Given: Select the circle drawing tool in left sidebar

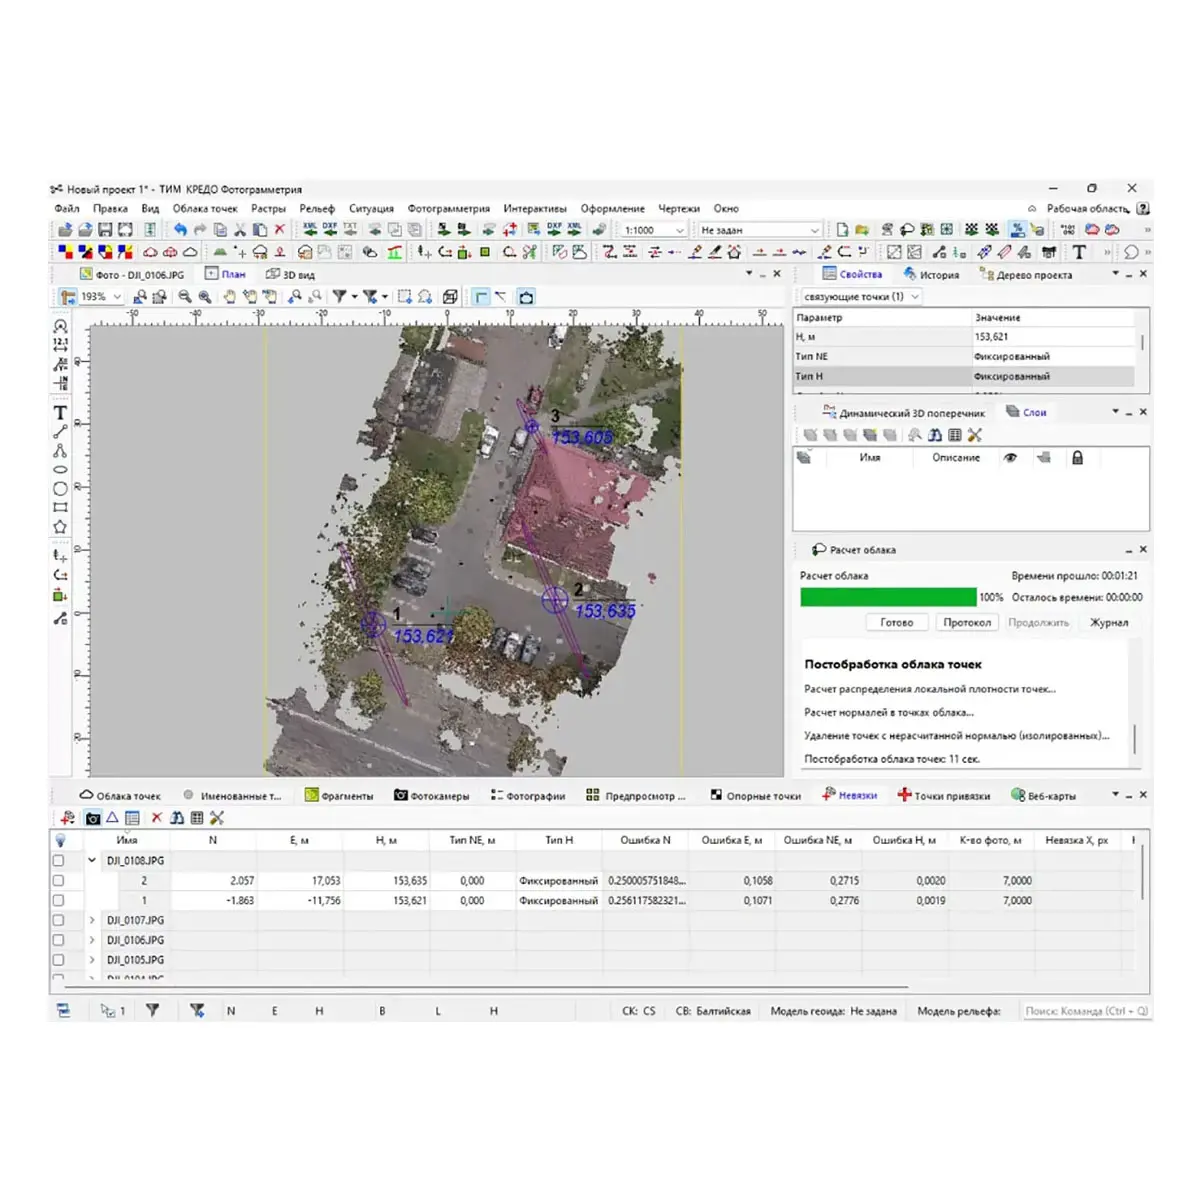Looking at the screenshot, I should pyautogui.click(x=60, y=489).
